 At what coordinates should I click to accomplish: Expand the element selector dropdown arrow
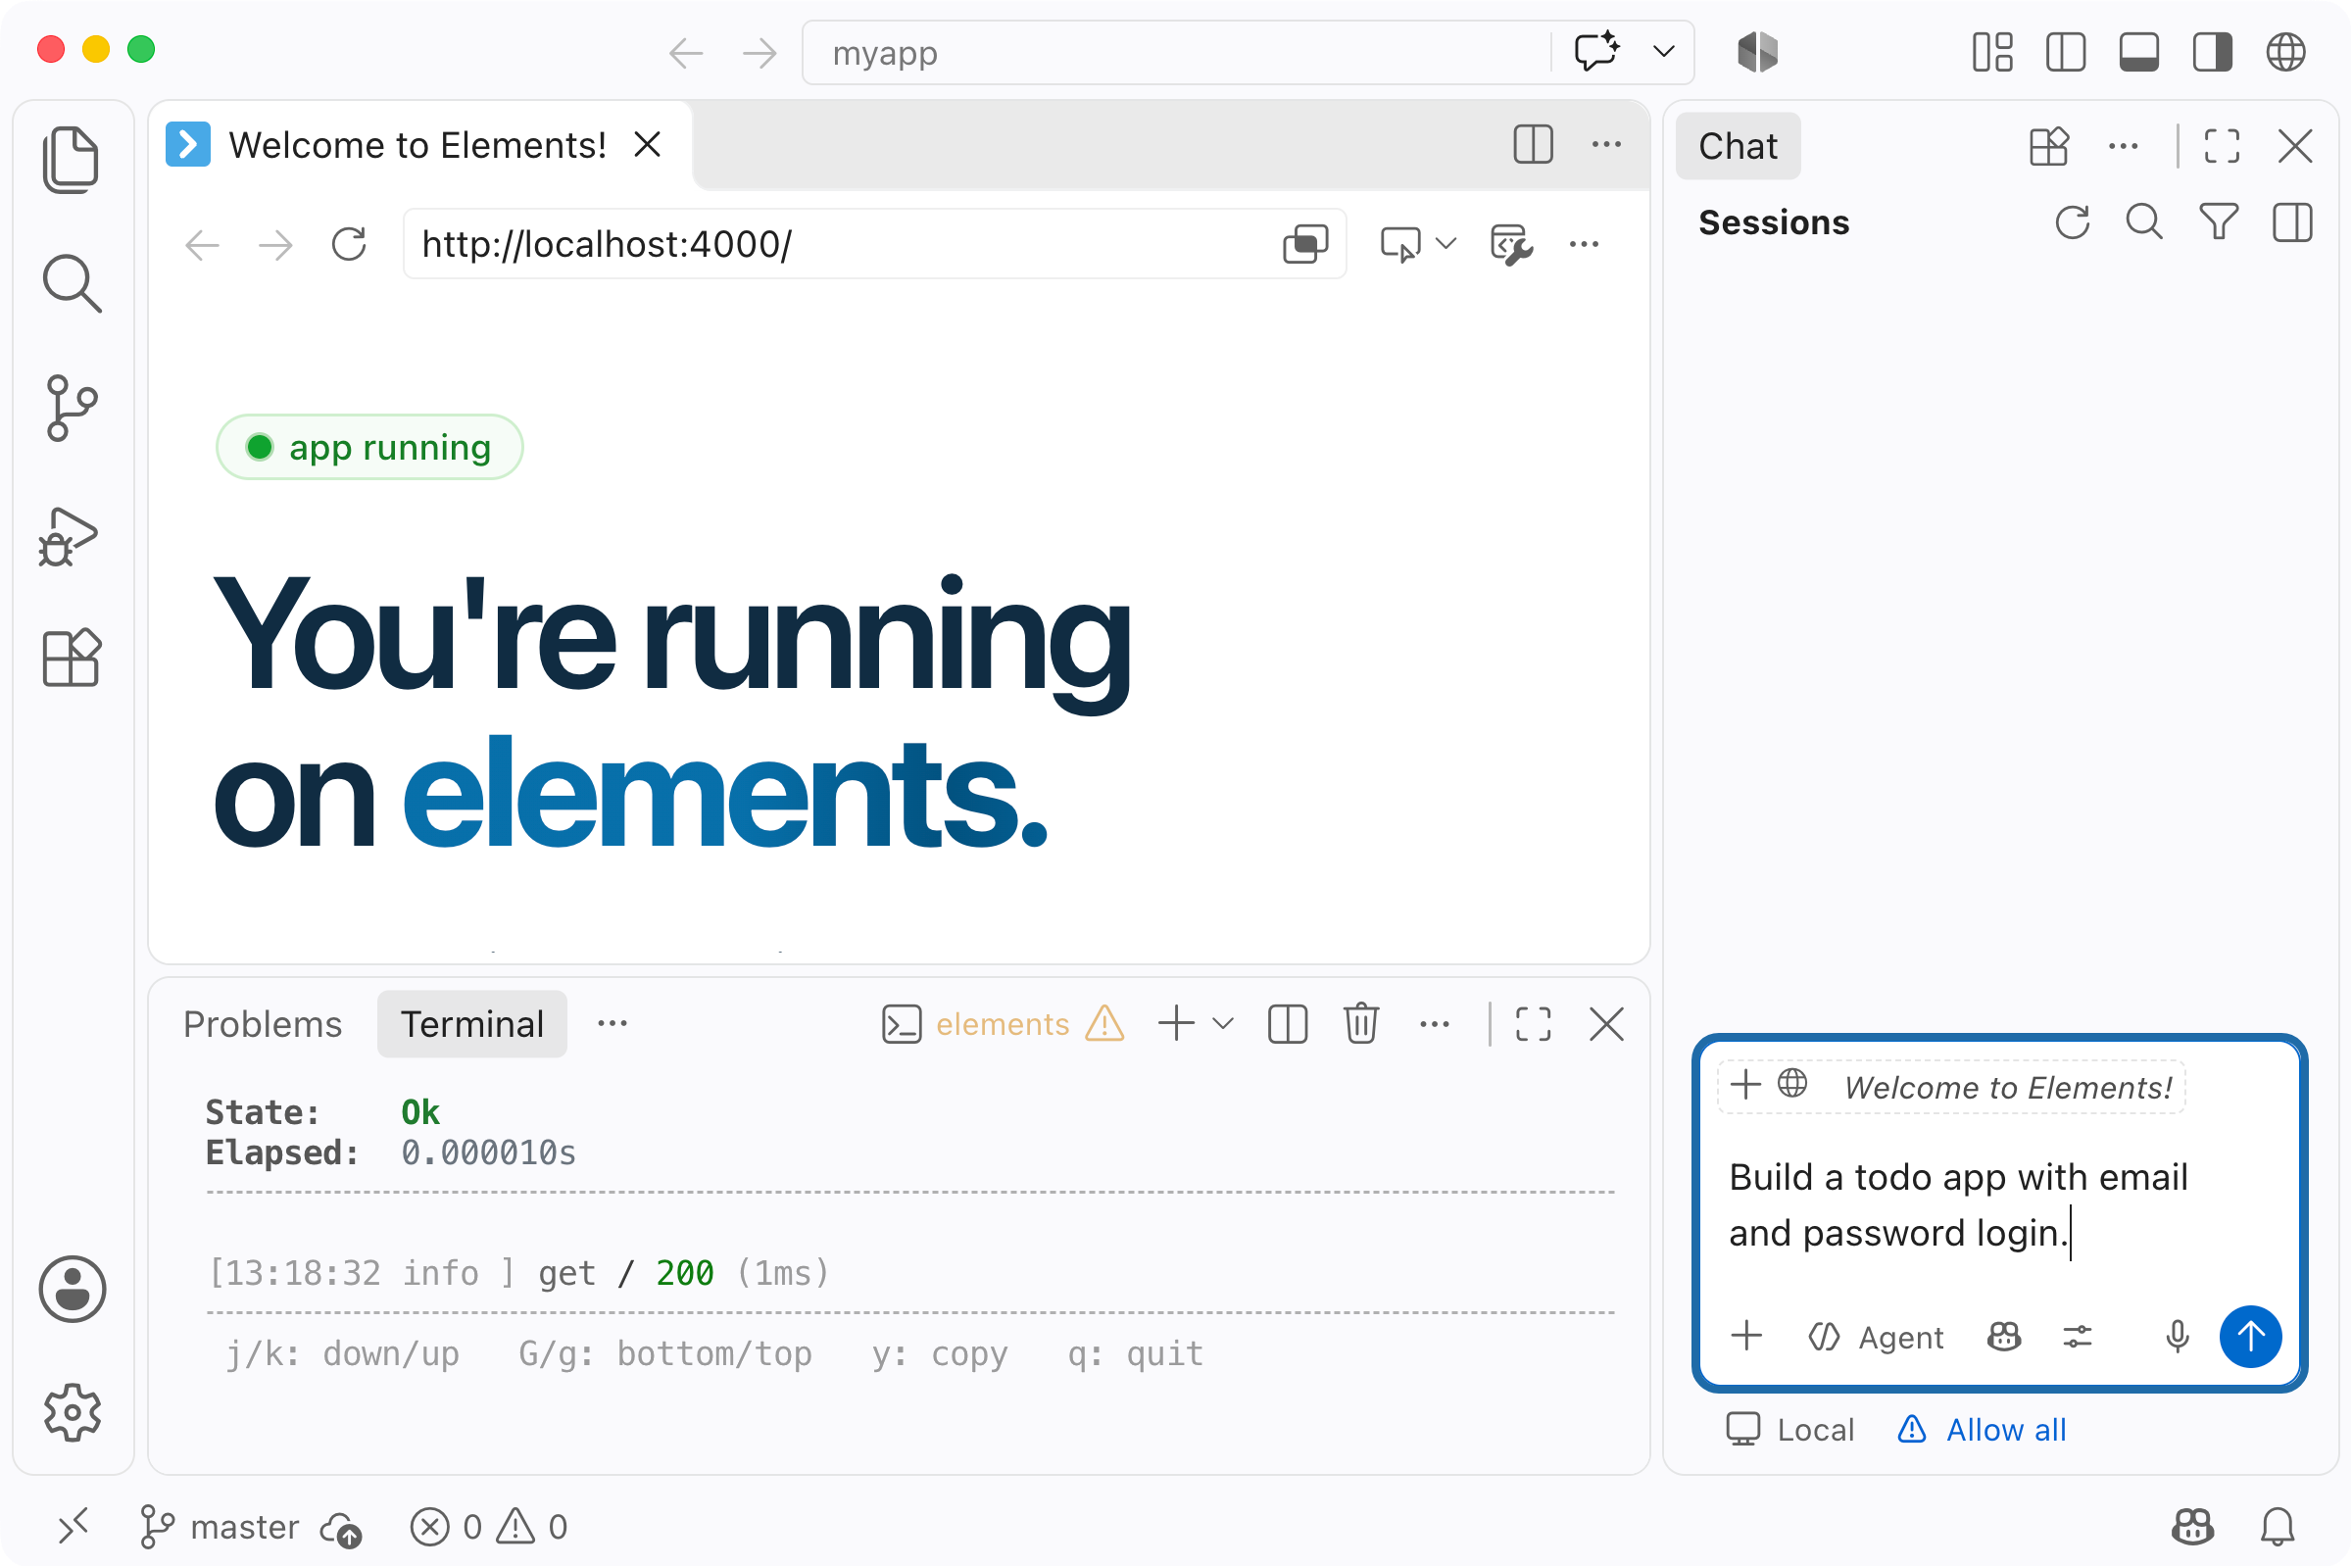click(1446, 243)
